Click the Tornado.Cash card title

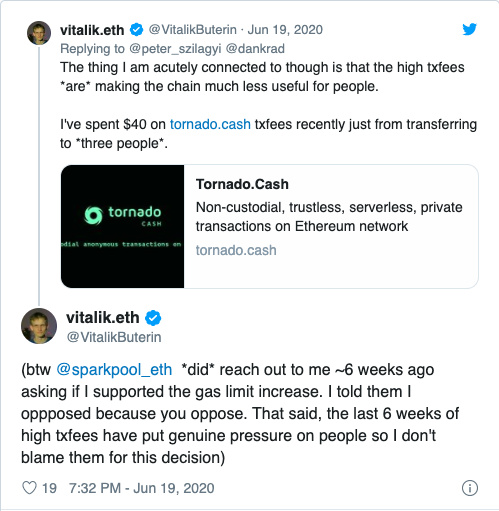[242, 184]
